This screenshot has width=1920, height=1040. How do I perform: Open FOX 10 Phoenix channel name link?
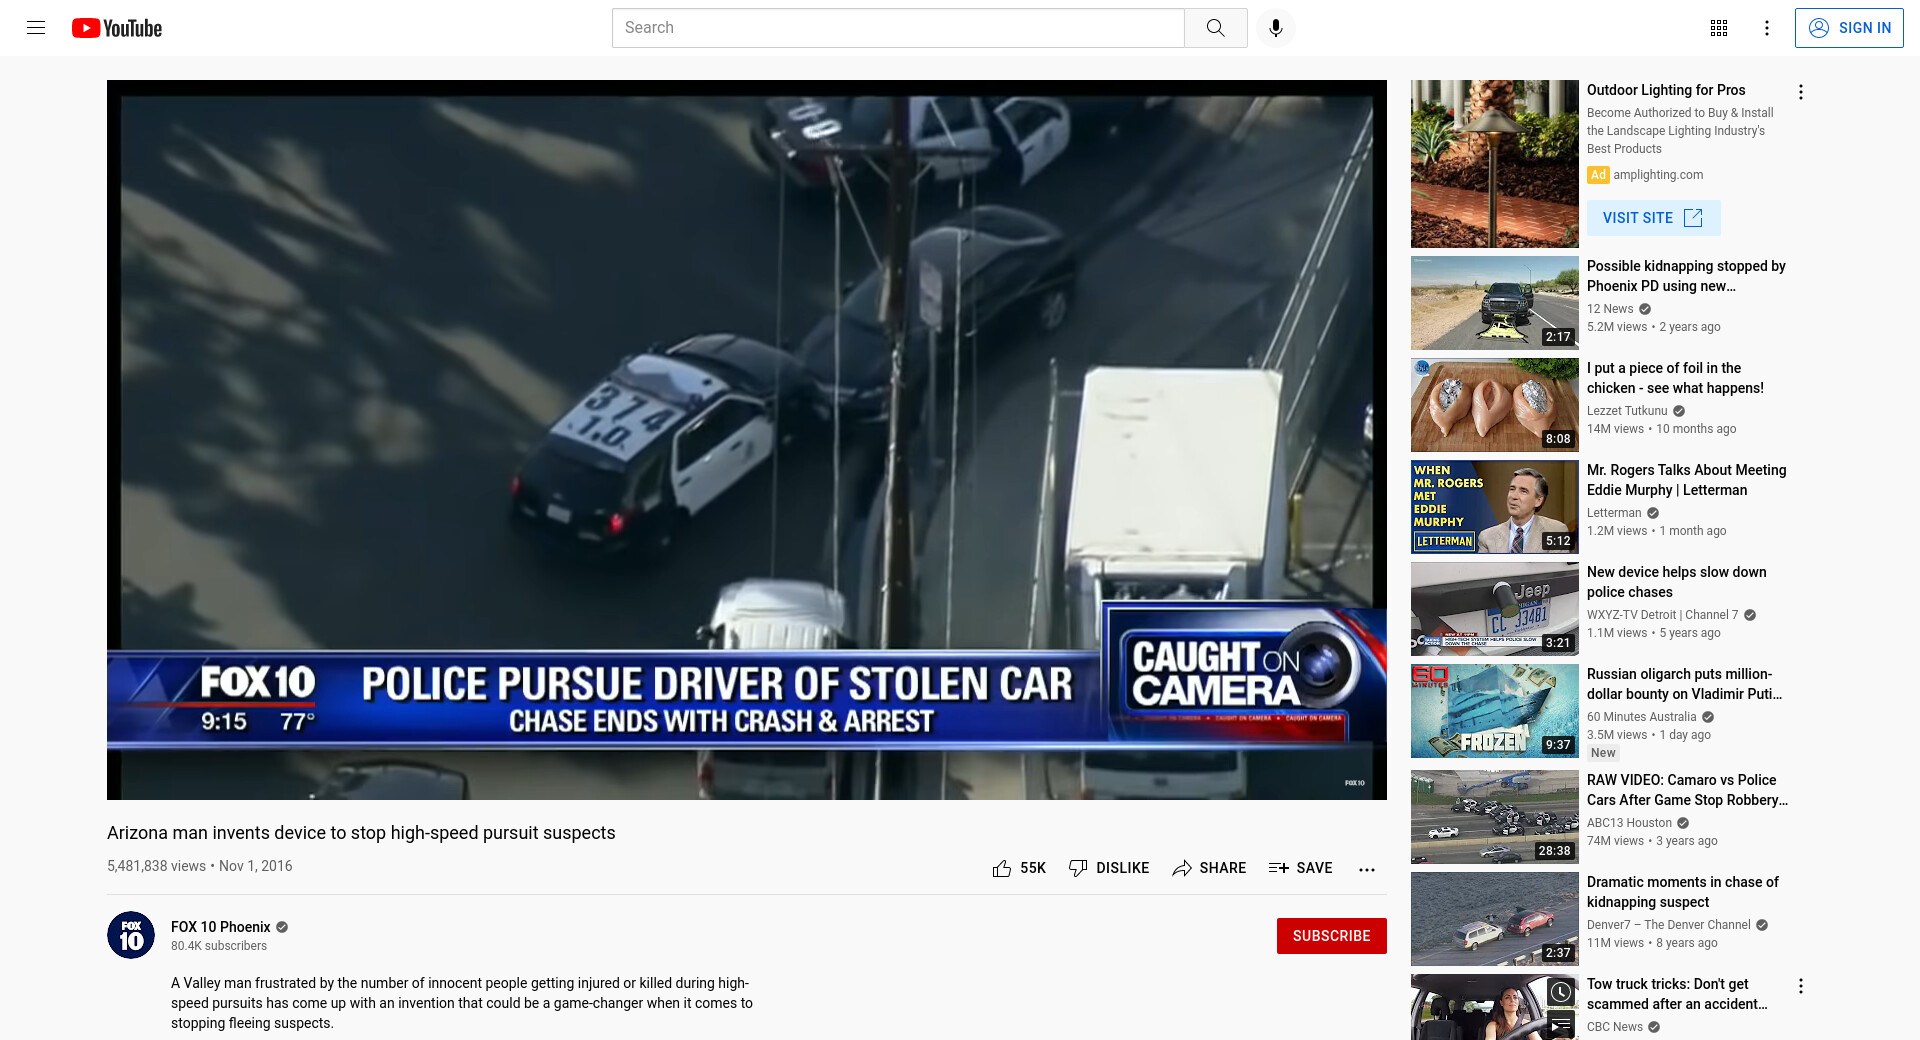coord(220,927)
